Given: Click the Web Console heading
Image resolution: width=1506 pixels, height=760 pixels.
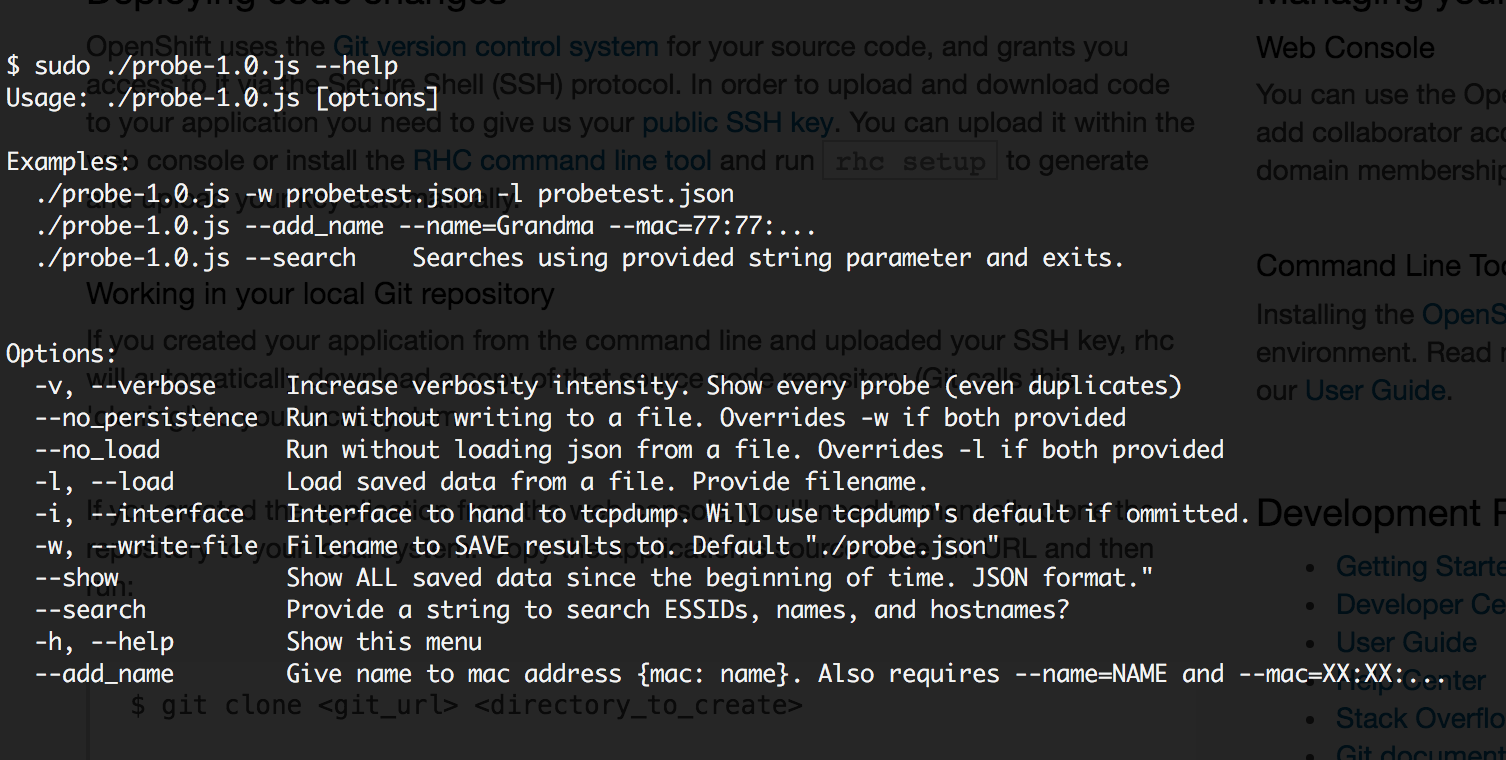Looking at the screenshot, I should click(1345, 48).
